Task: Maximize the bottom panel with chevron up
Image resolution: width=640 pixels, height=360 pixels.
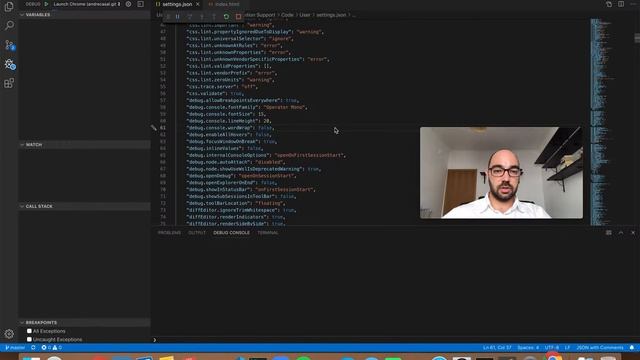Action: pos(621,233)
